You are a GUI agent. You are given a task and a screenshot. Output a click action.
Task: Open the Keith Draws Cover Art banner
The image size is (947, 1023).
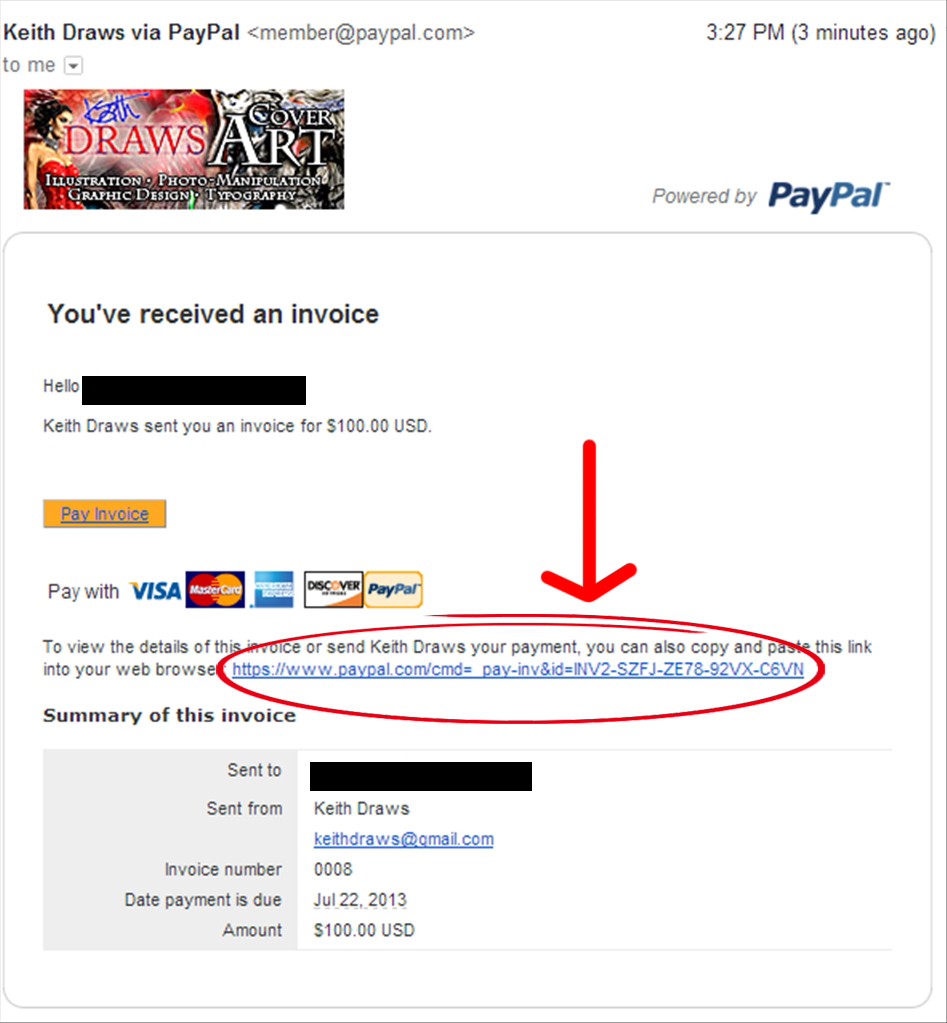[x=184, y=149]
